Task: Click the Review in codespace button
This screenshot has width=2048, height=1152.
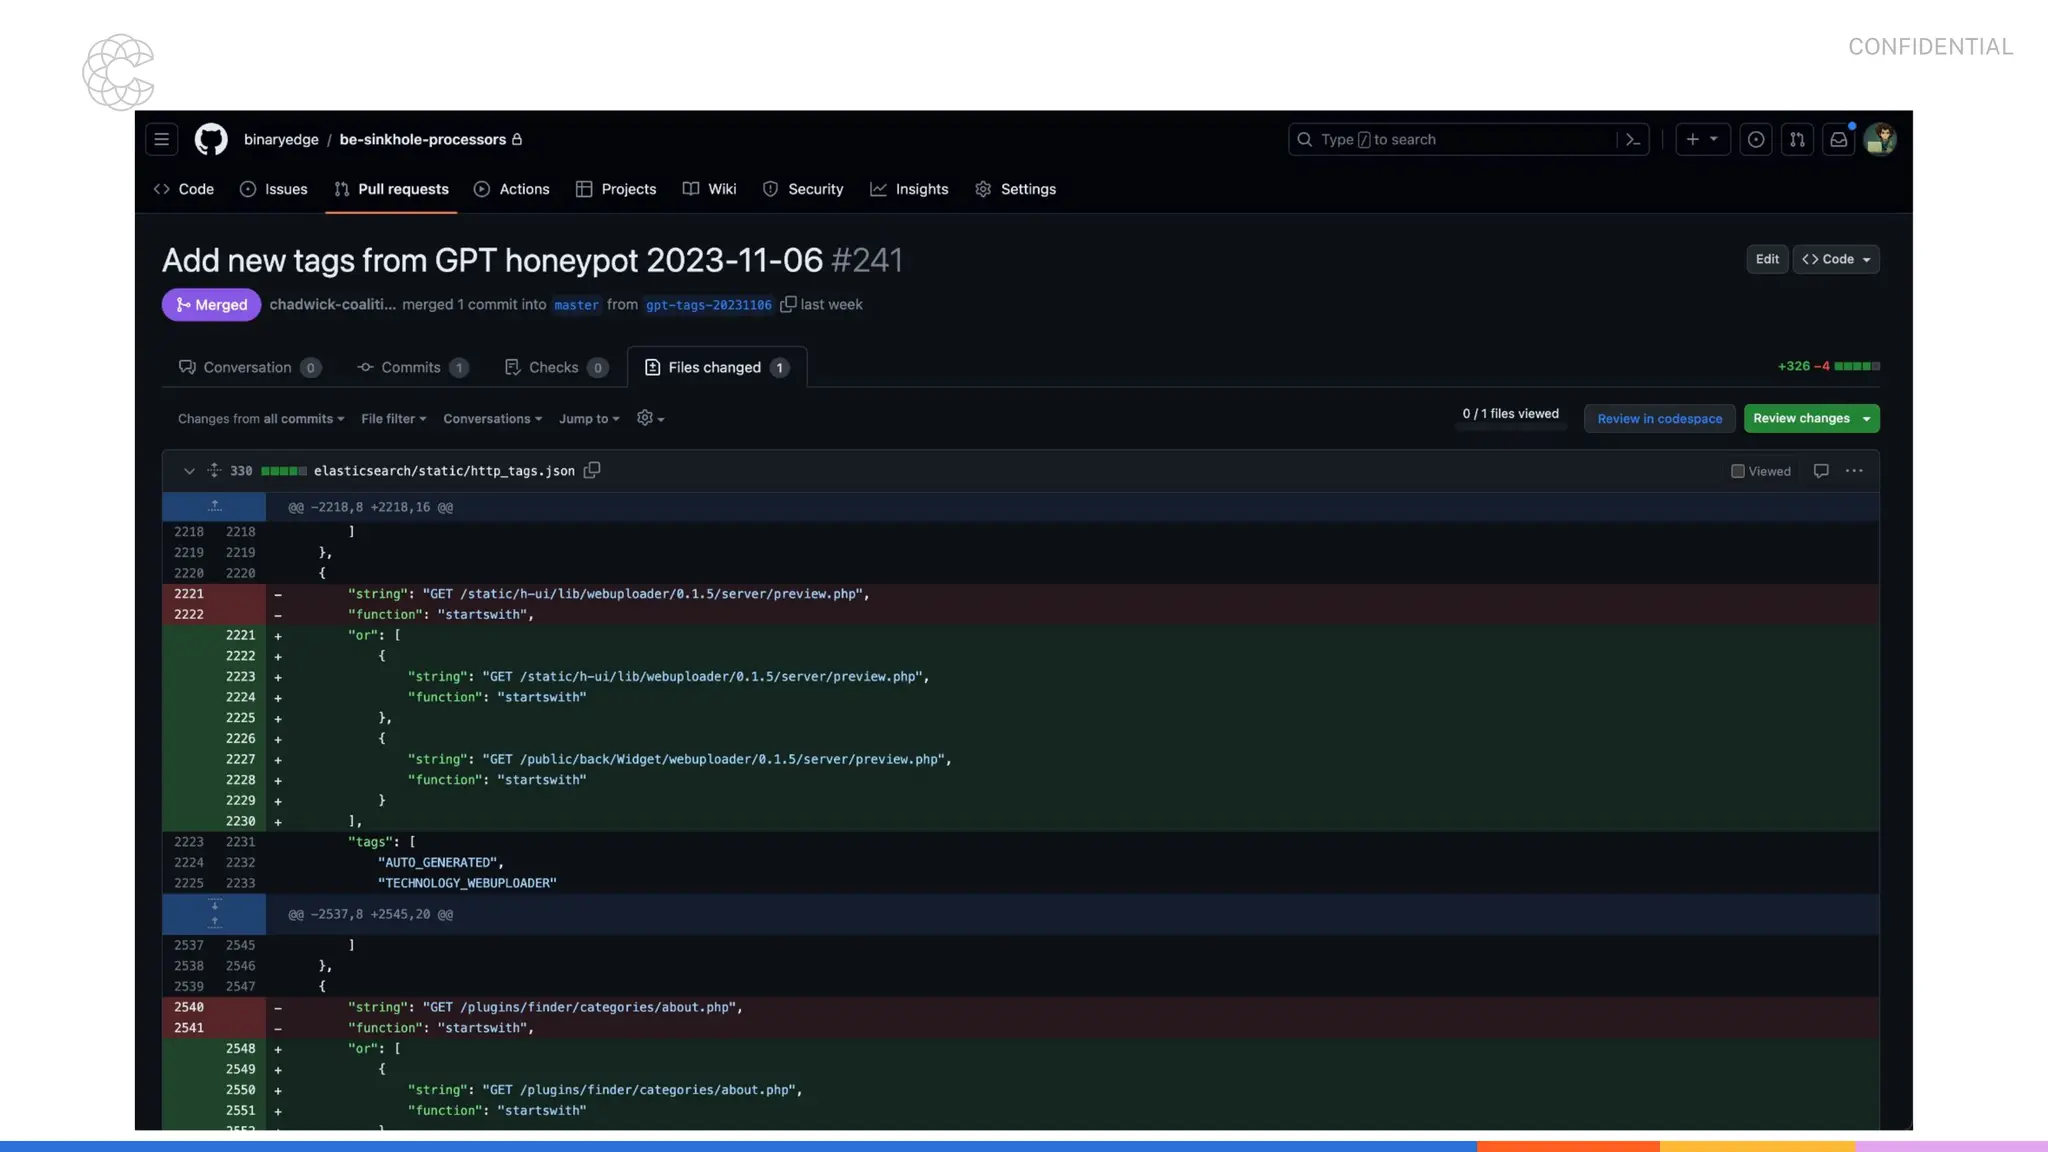Action: [x=1659, y=419]
